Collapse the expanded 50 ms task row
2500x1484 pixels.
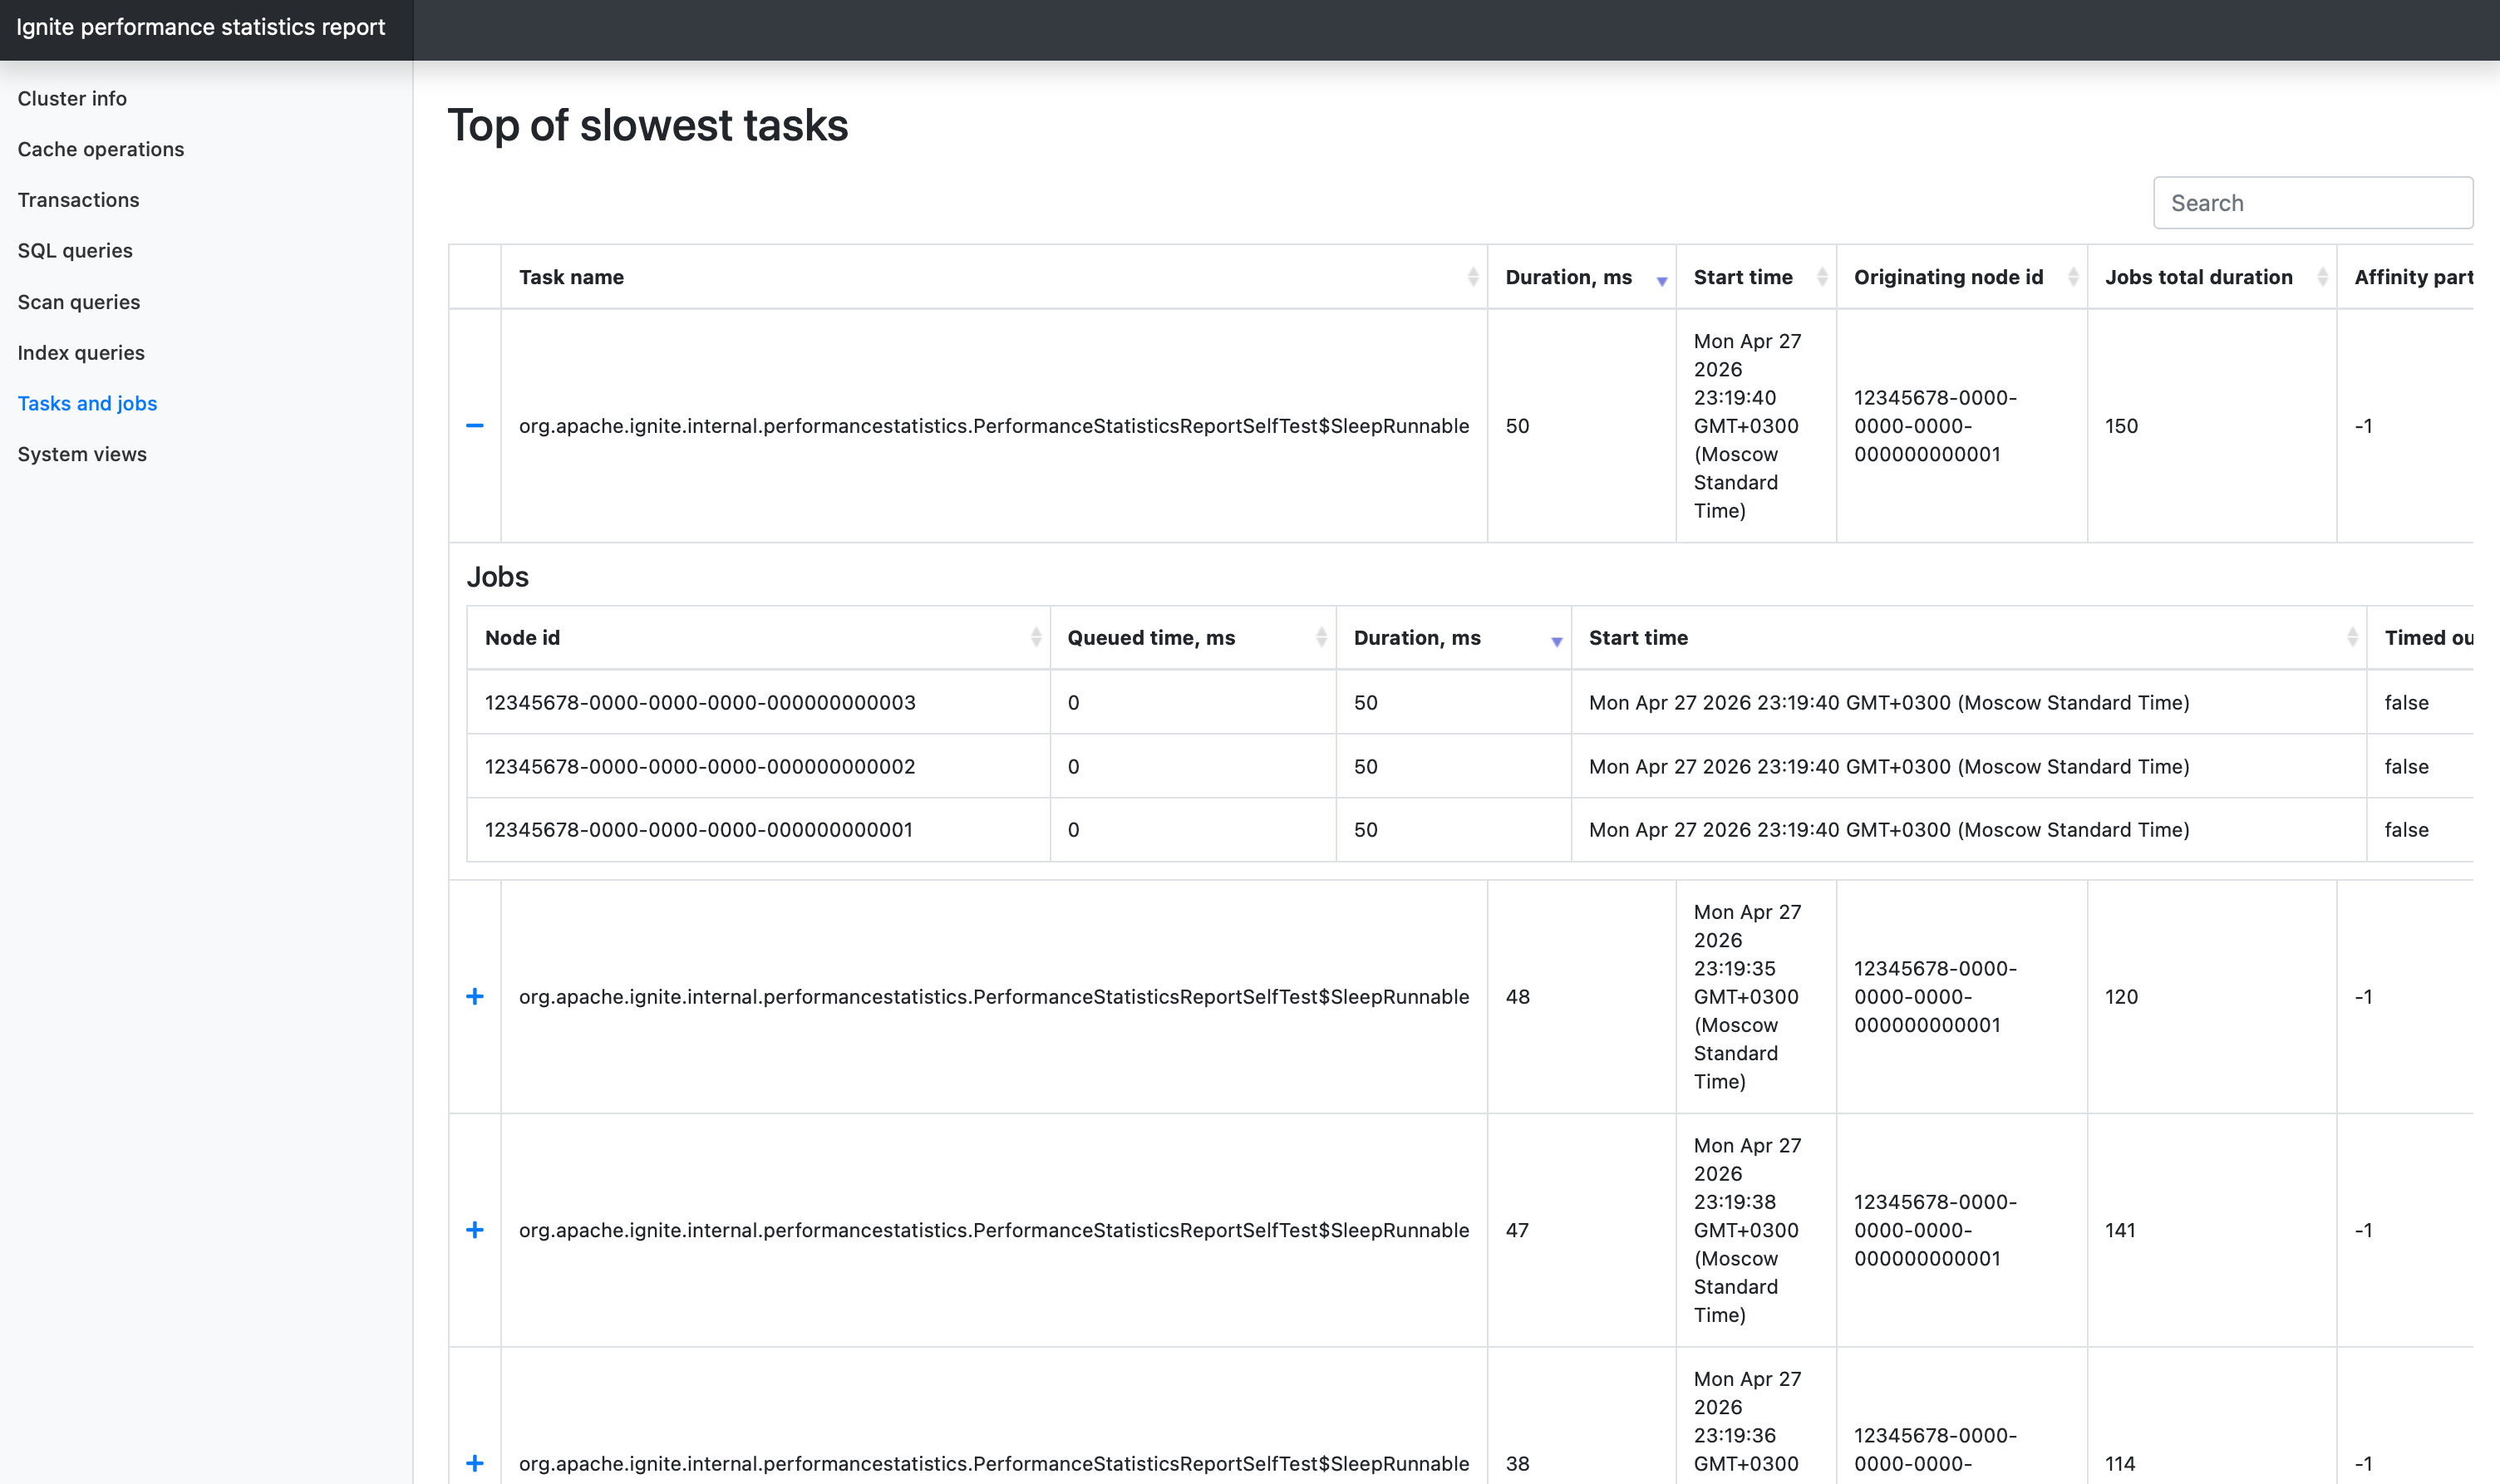(475, 426)
